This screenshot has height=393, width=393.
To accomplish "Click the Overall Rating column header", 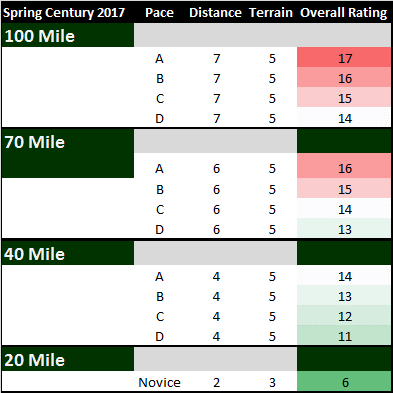I will point(344,13).
